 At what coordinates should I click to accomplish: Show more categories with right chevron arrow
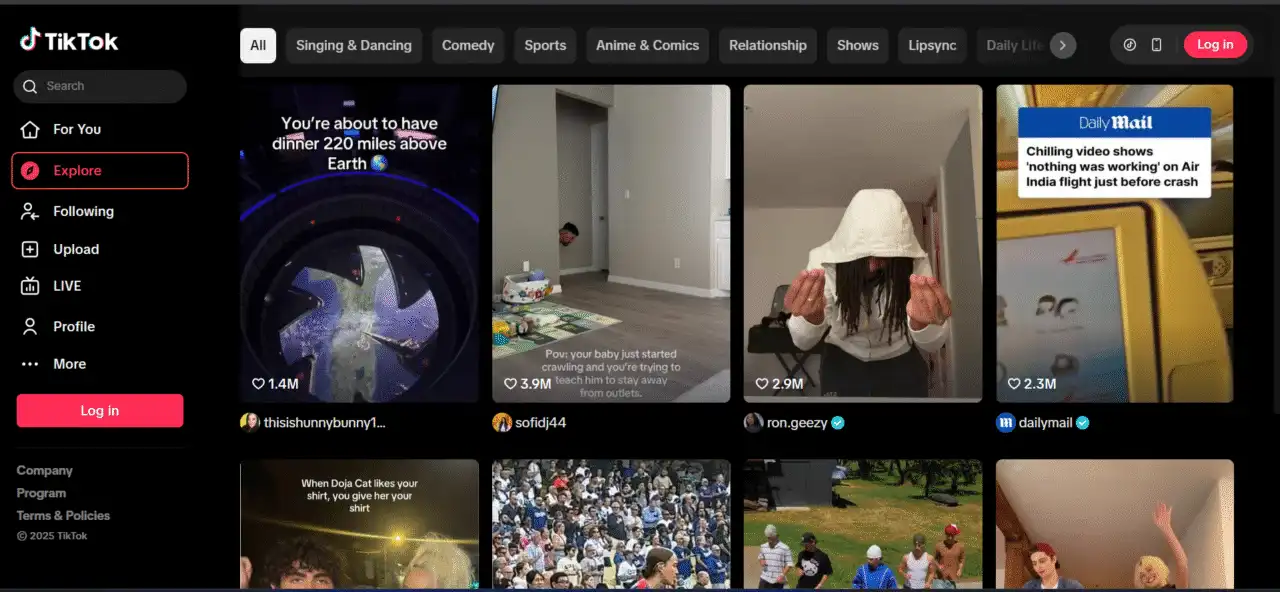[1063, 45]
